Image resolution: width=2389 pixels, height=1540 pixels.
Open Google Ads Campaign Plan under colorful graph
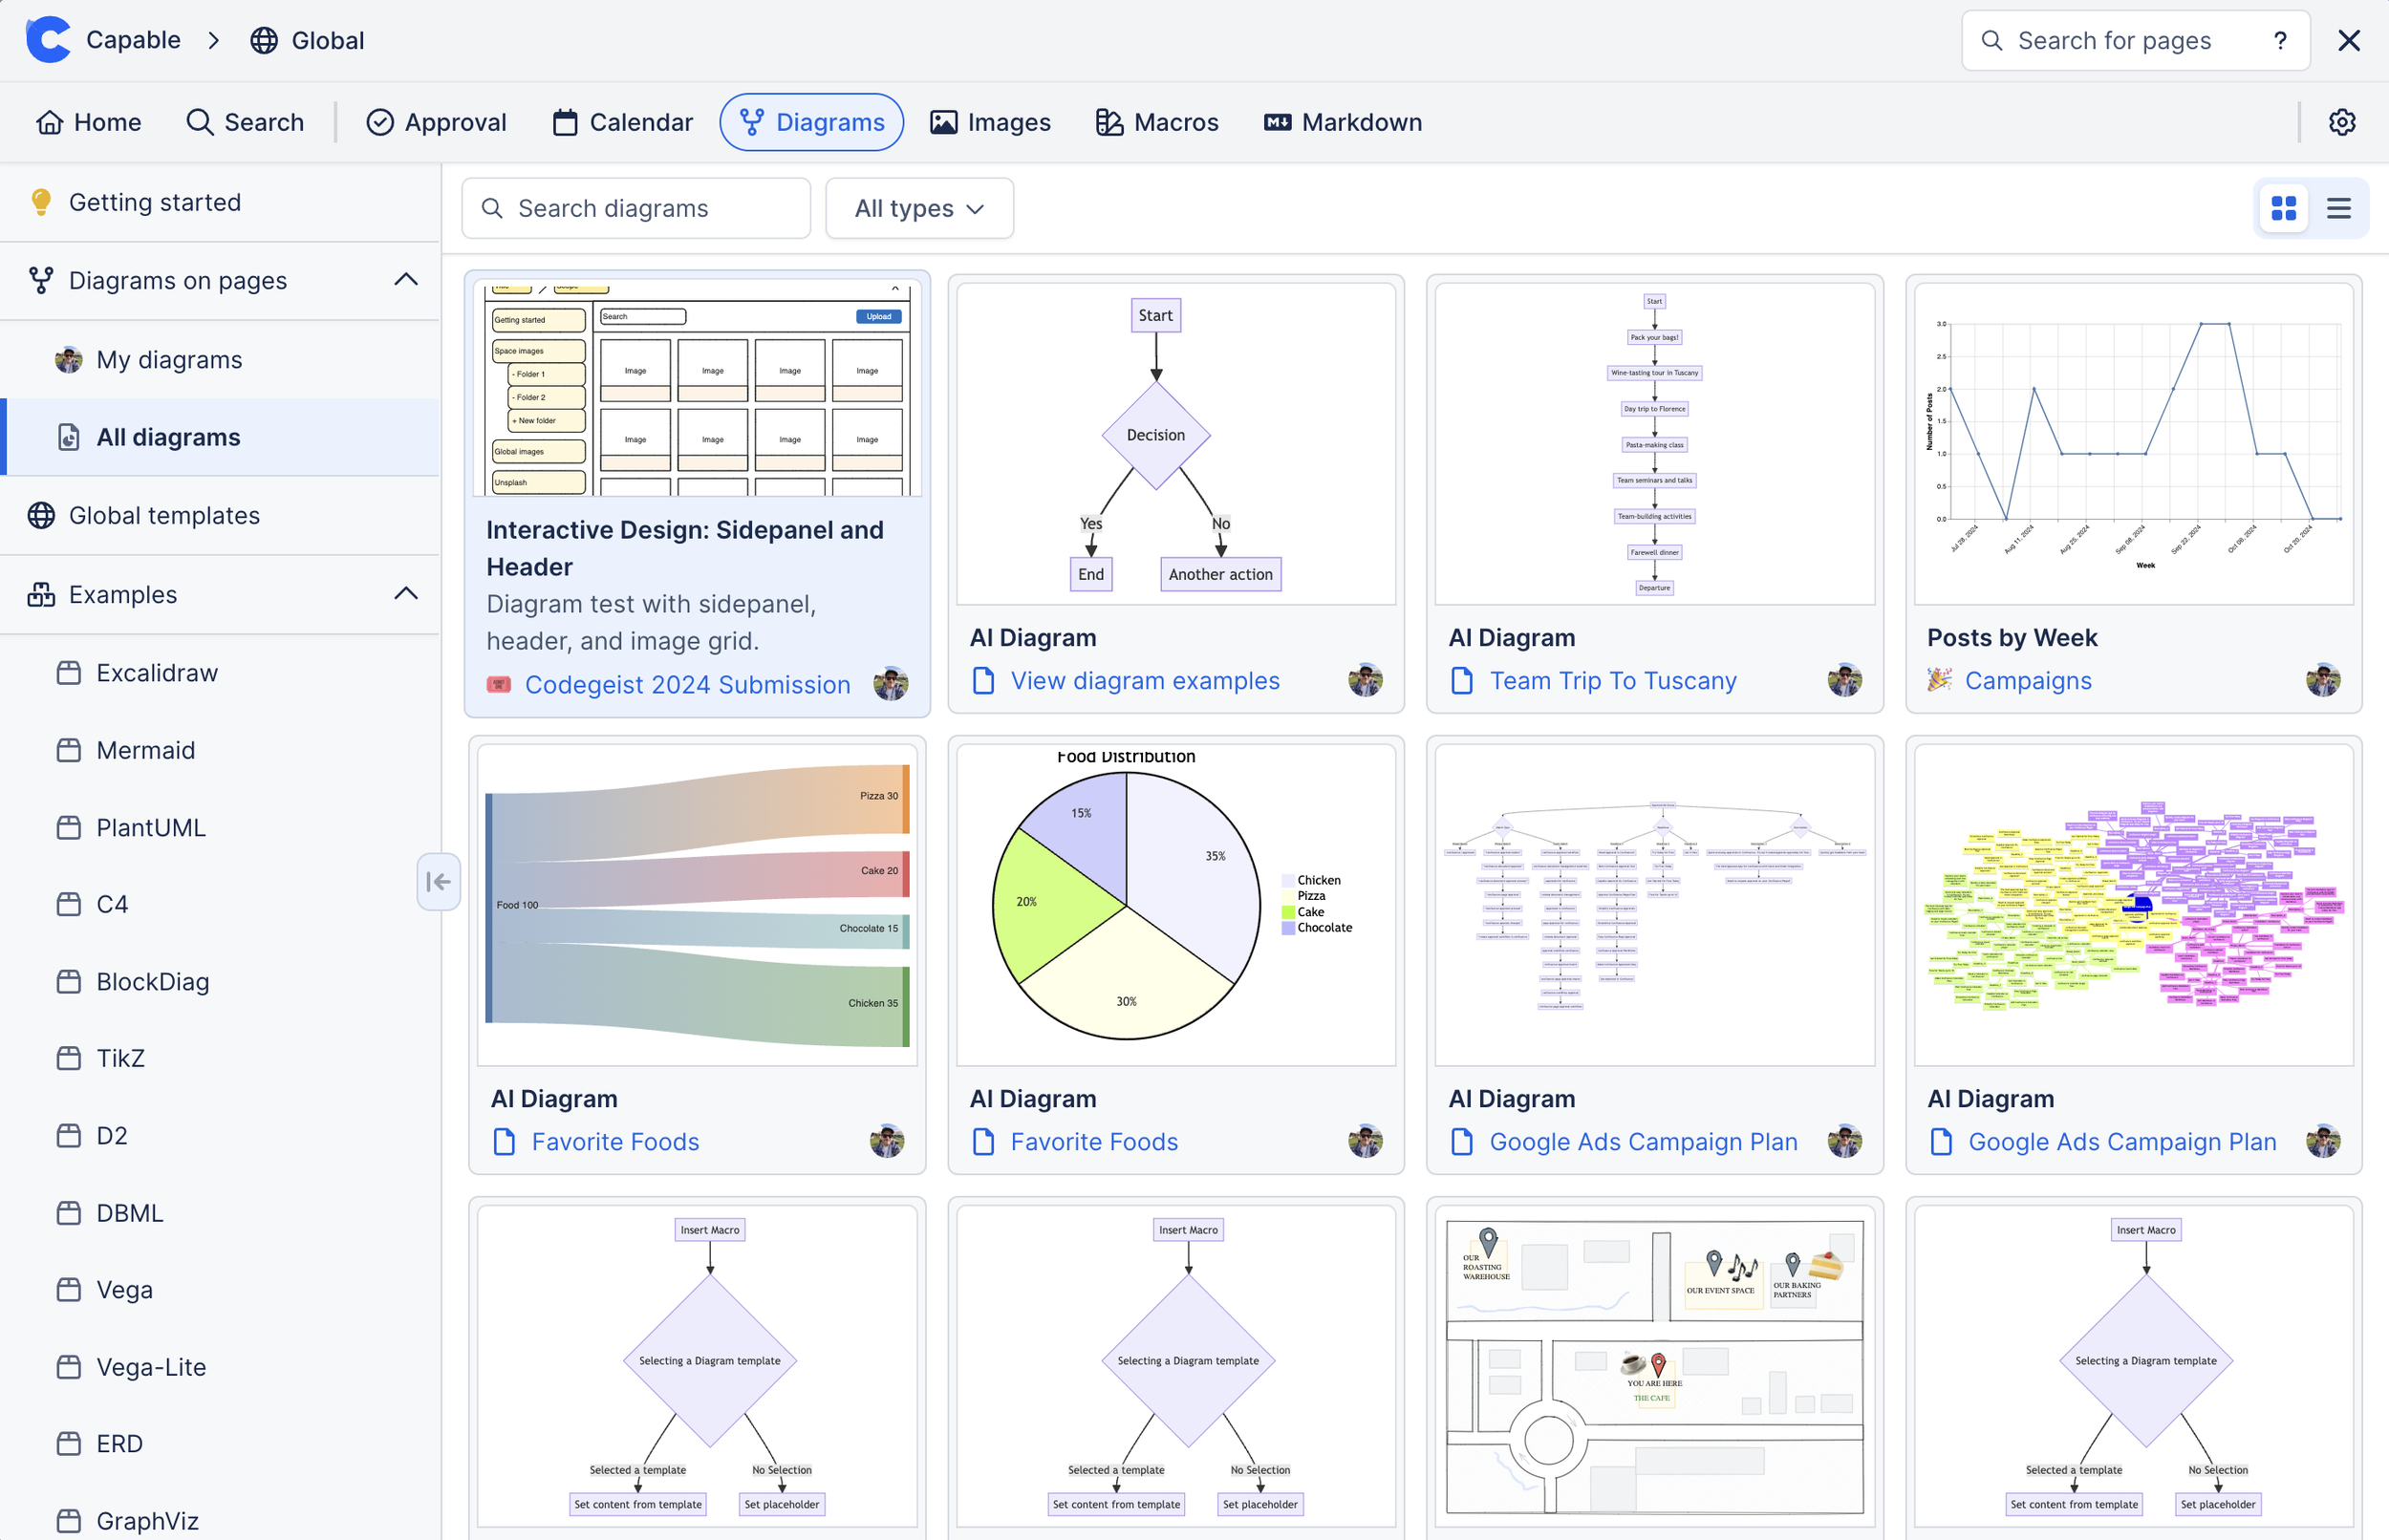(x=2122, y=1141)
